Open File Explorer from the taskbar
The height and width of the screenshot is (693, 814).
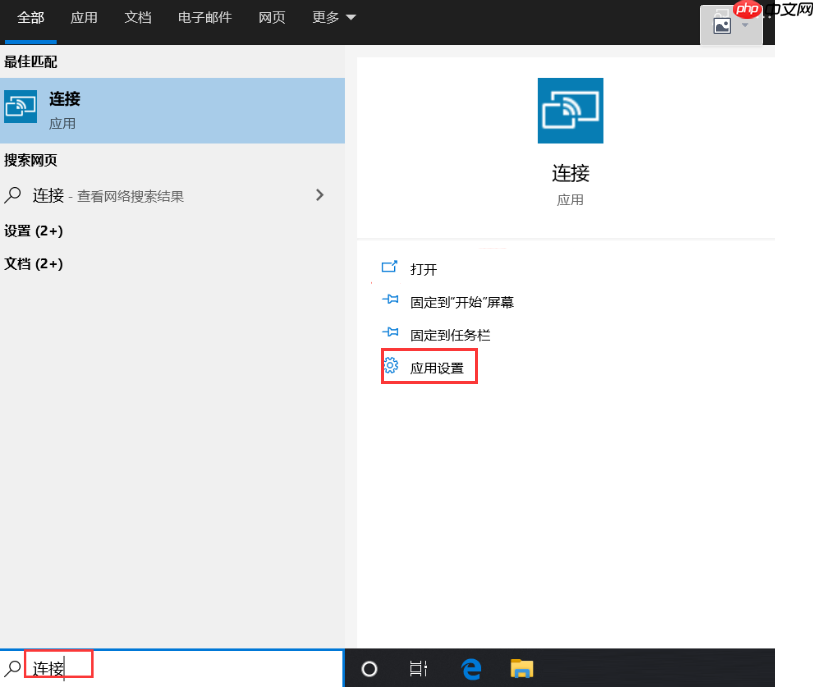click(521, 668)
